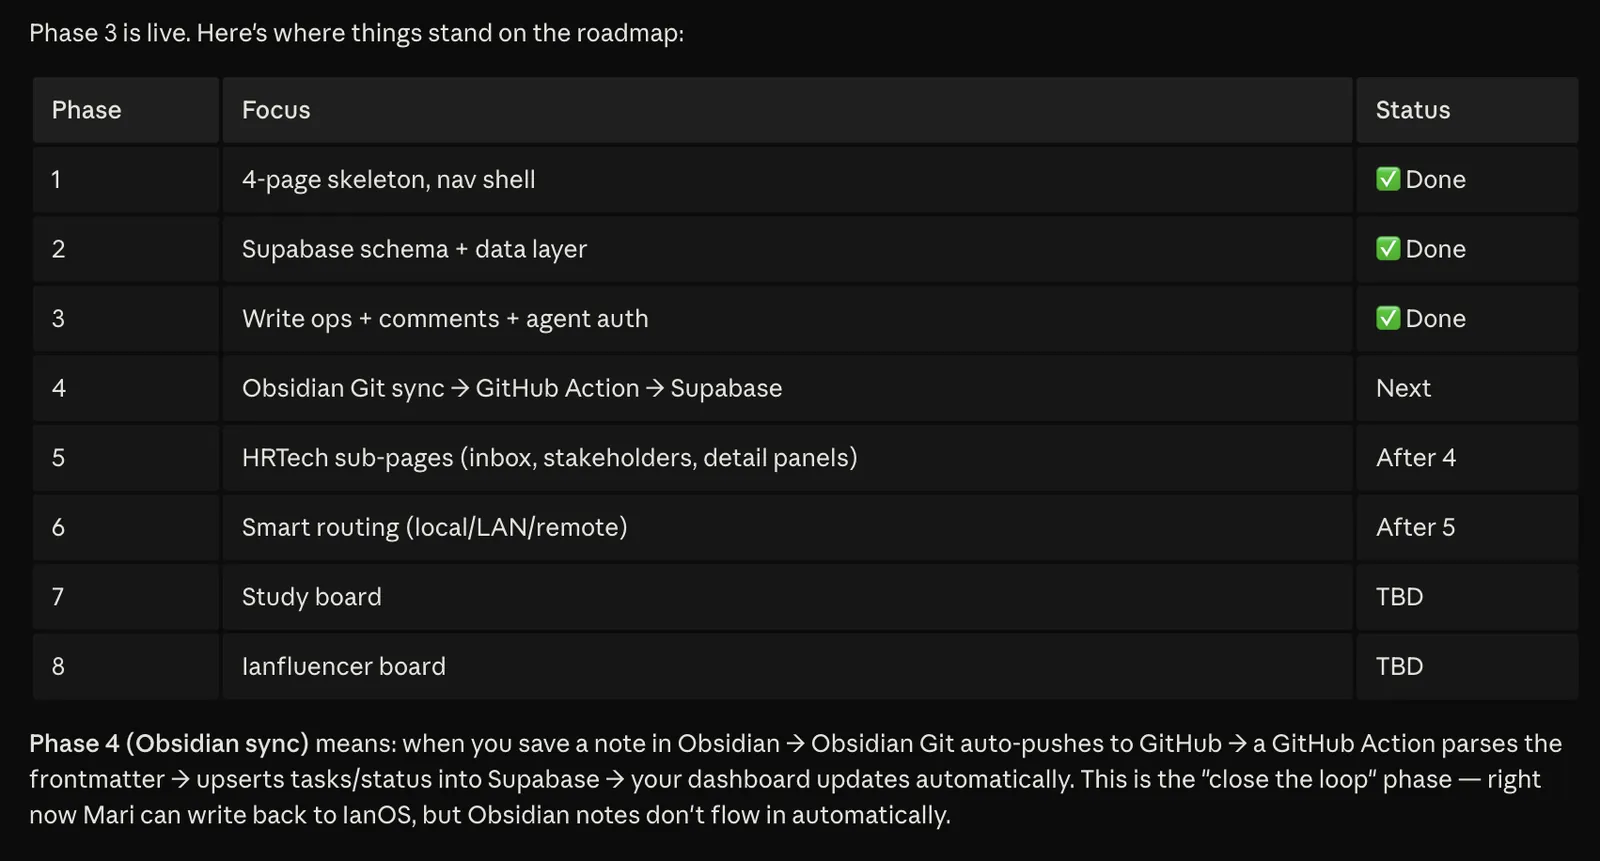Click the HRTech sub-pages focus cell
This screenshot has width=1600, height=861.
[x=787, y=458]
